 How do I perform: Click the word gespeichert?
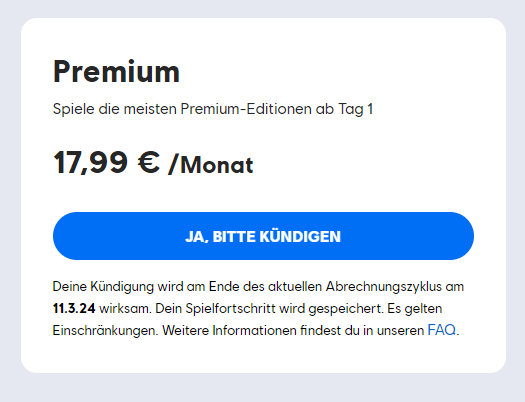point(346,309)
